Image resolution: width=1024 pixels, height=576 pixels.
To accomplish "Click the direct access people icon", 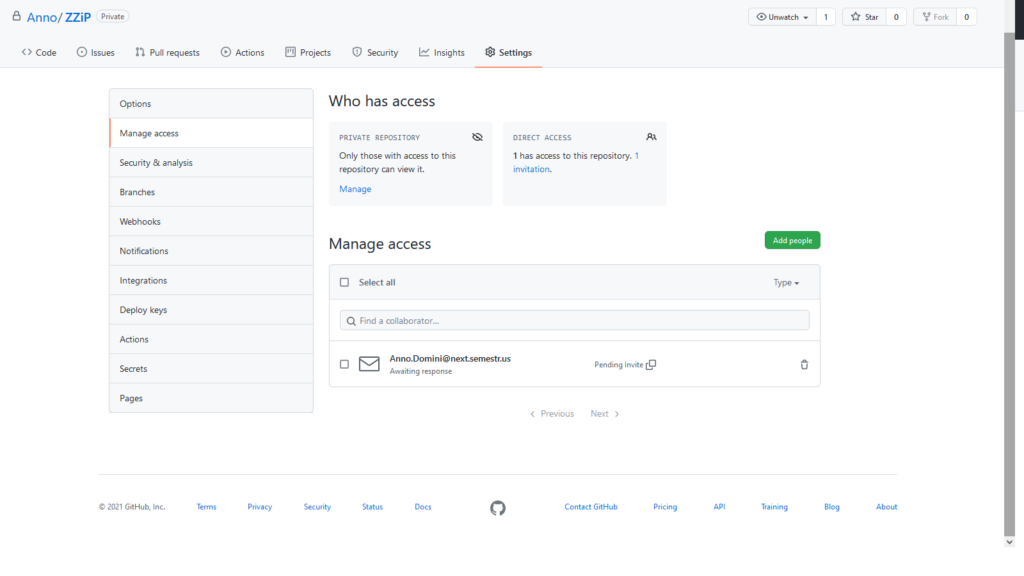I will [x=651, y=137].
